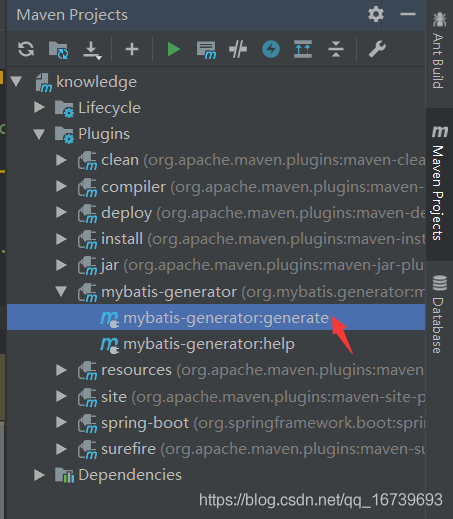
Task: Click the mybatis-generator:generate goal icon
Action: [x=110, y=319]
